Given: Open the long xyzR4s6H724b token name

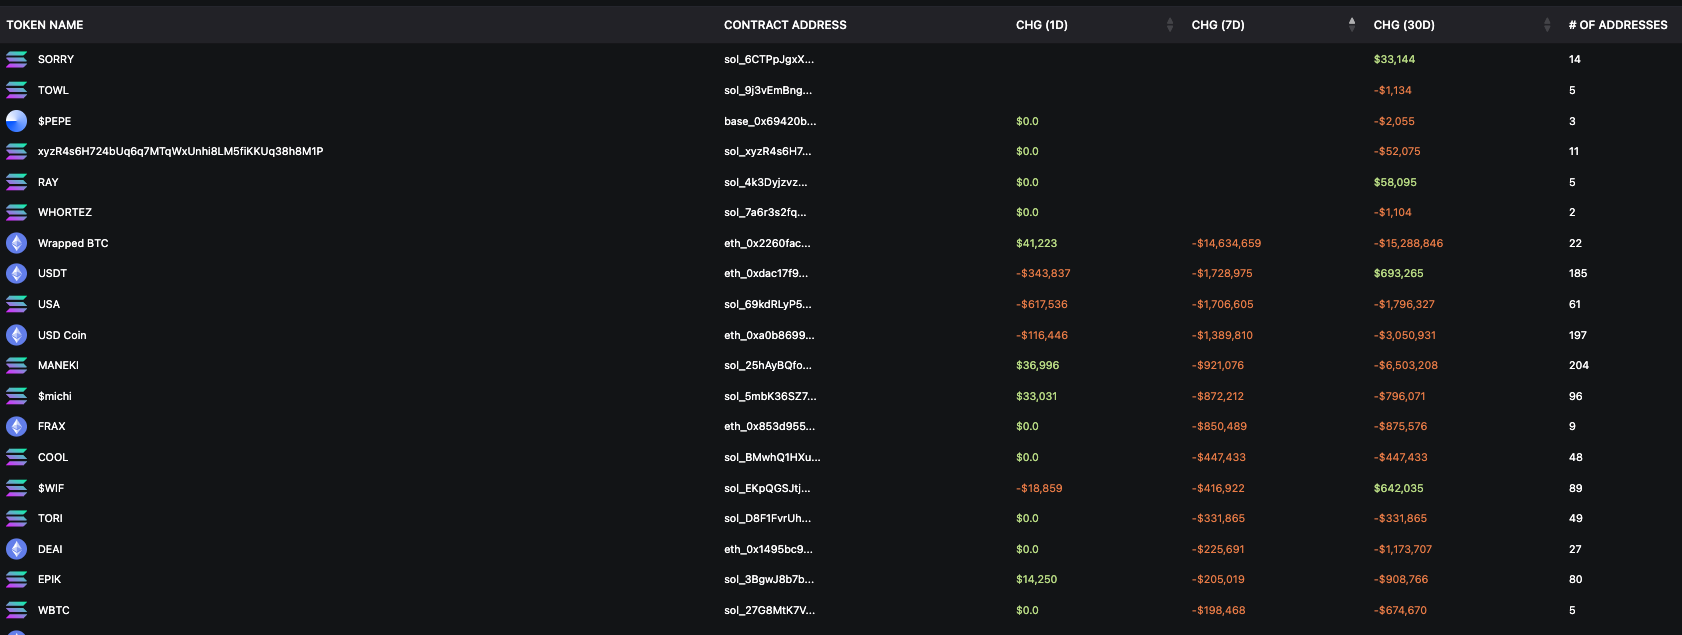Looking at the screenshot, I should (x=180, y=152).
